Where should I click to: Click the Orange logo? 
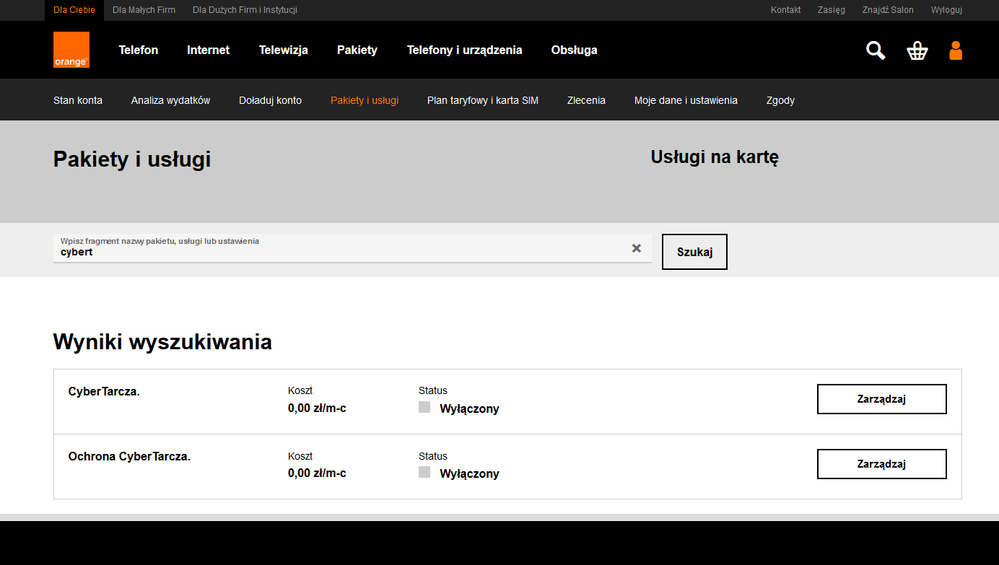(x=71, y=50)
